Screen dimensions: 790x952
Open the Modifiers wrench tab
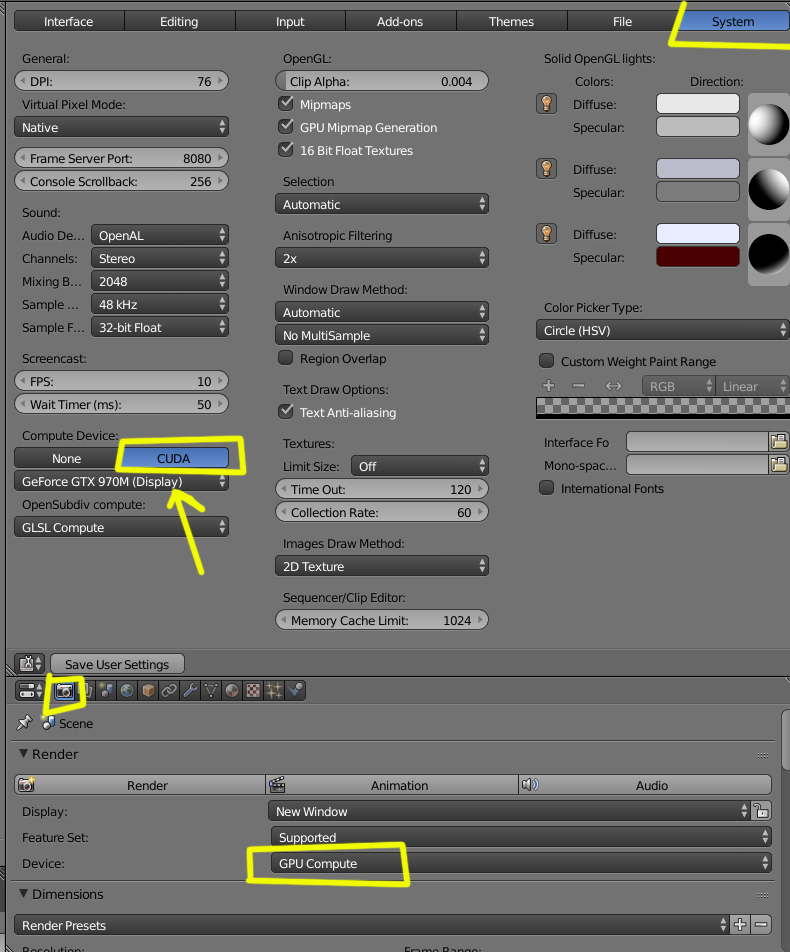pos(190,691)
